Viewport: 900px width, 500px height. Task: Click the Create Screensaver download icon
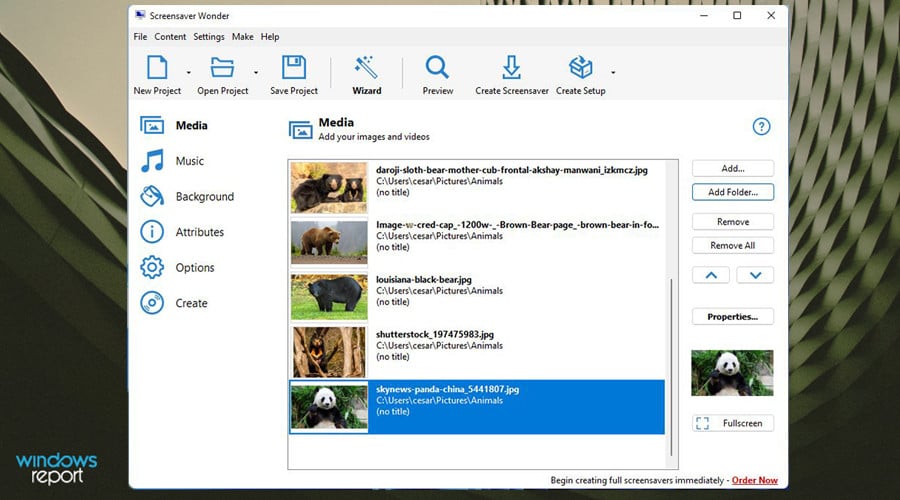click(511, 68)
